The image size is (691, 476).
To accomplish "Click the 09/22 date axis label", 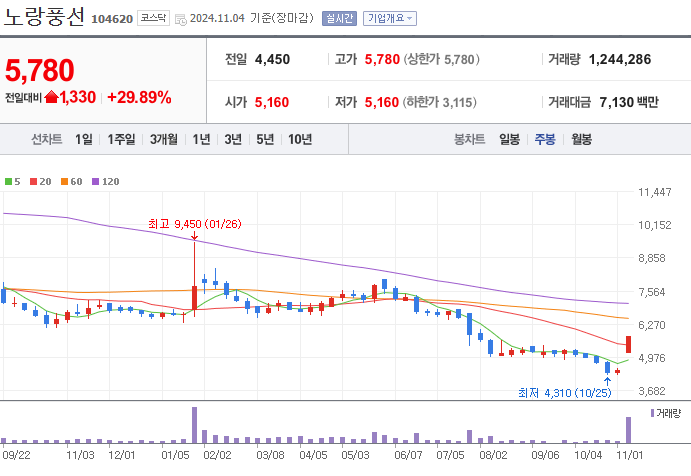I will pos(16,455).
